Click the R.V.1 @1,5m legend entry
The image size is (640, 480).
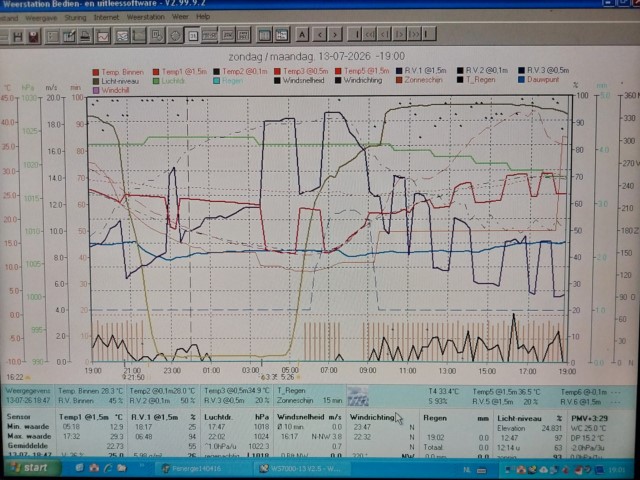[x=421, y=71]
